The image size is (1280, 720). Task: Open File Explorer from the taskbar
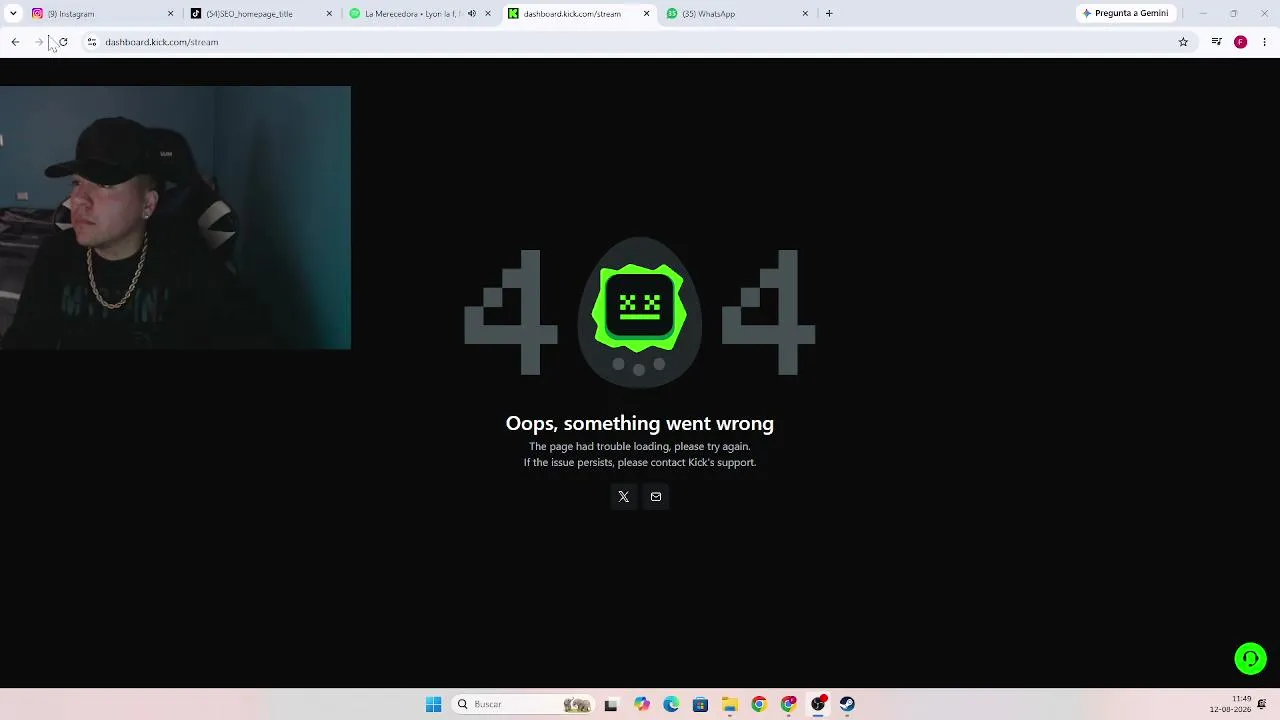(730, 704)
